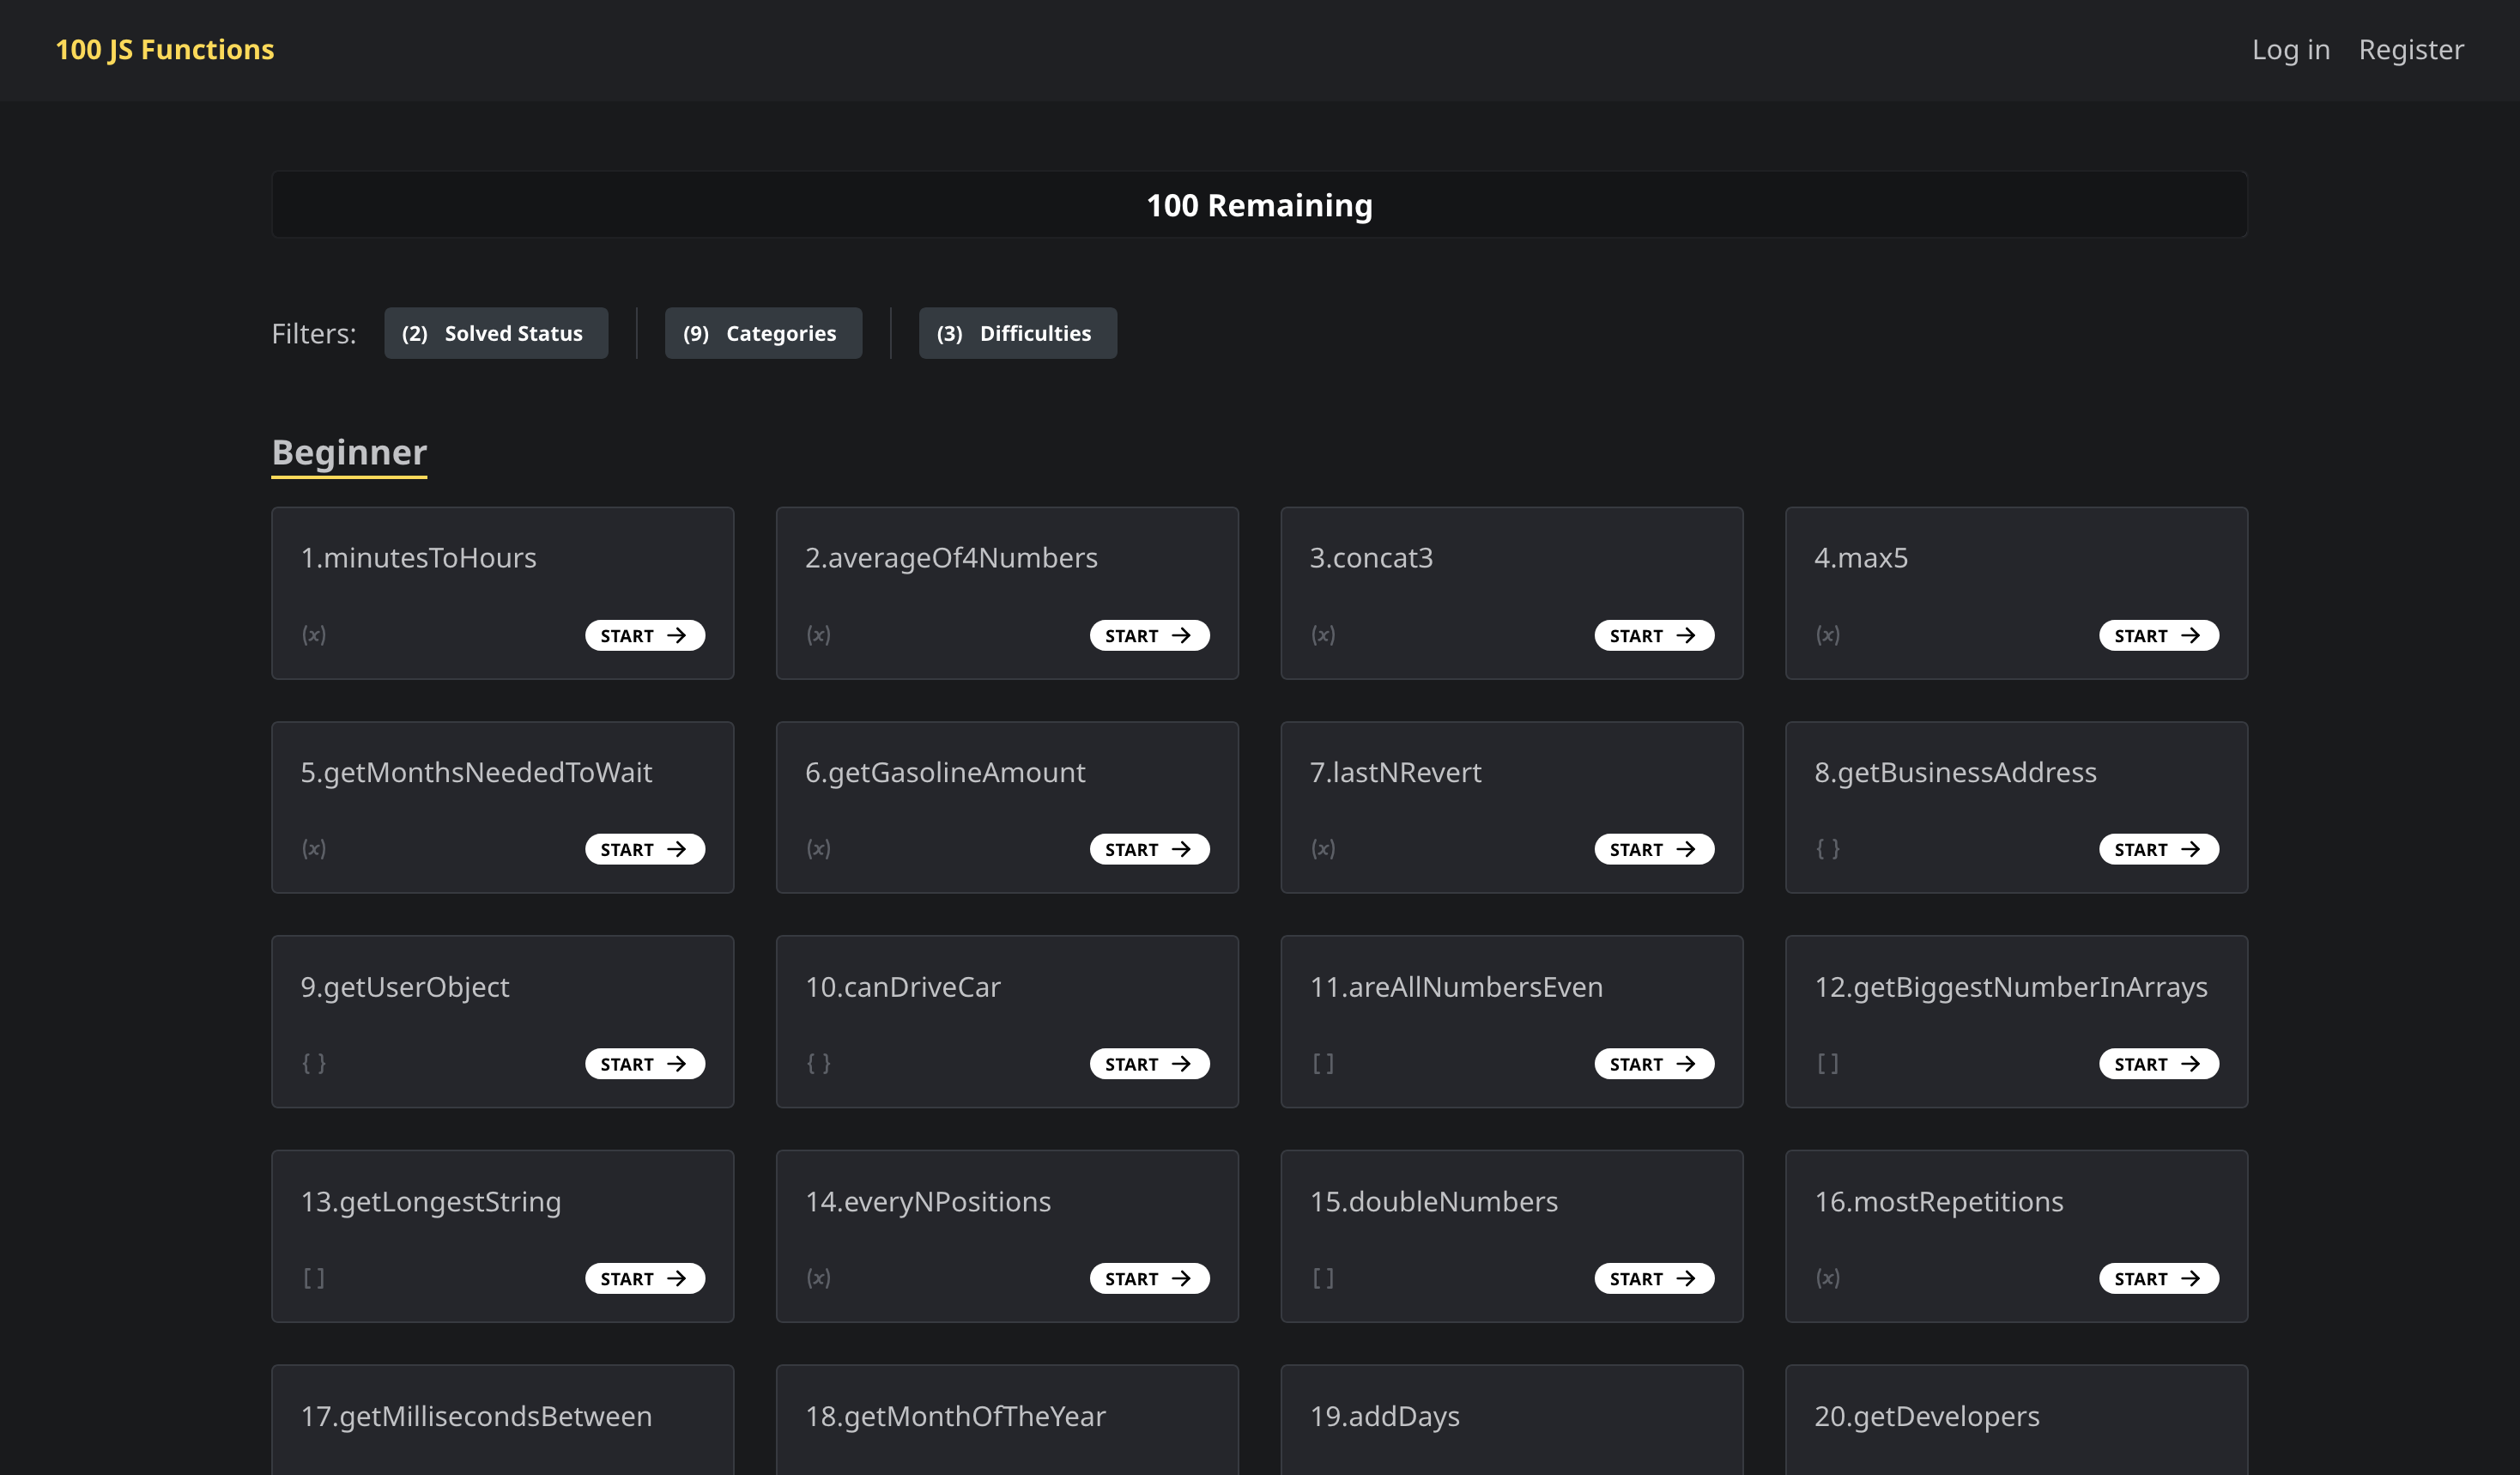Start the doubleNumbers challenge
This screenshot has width=2520, height=1475.
pos(1654,1278)
